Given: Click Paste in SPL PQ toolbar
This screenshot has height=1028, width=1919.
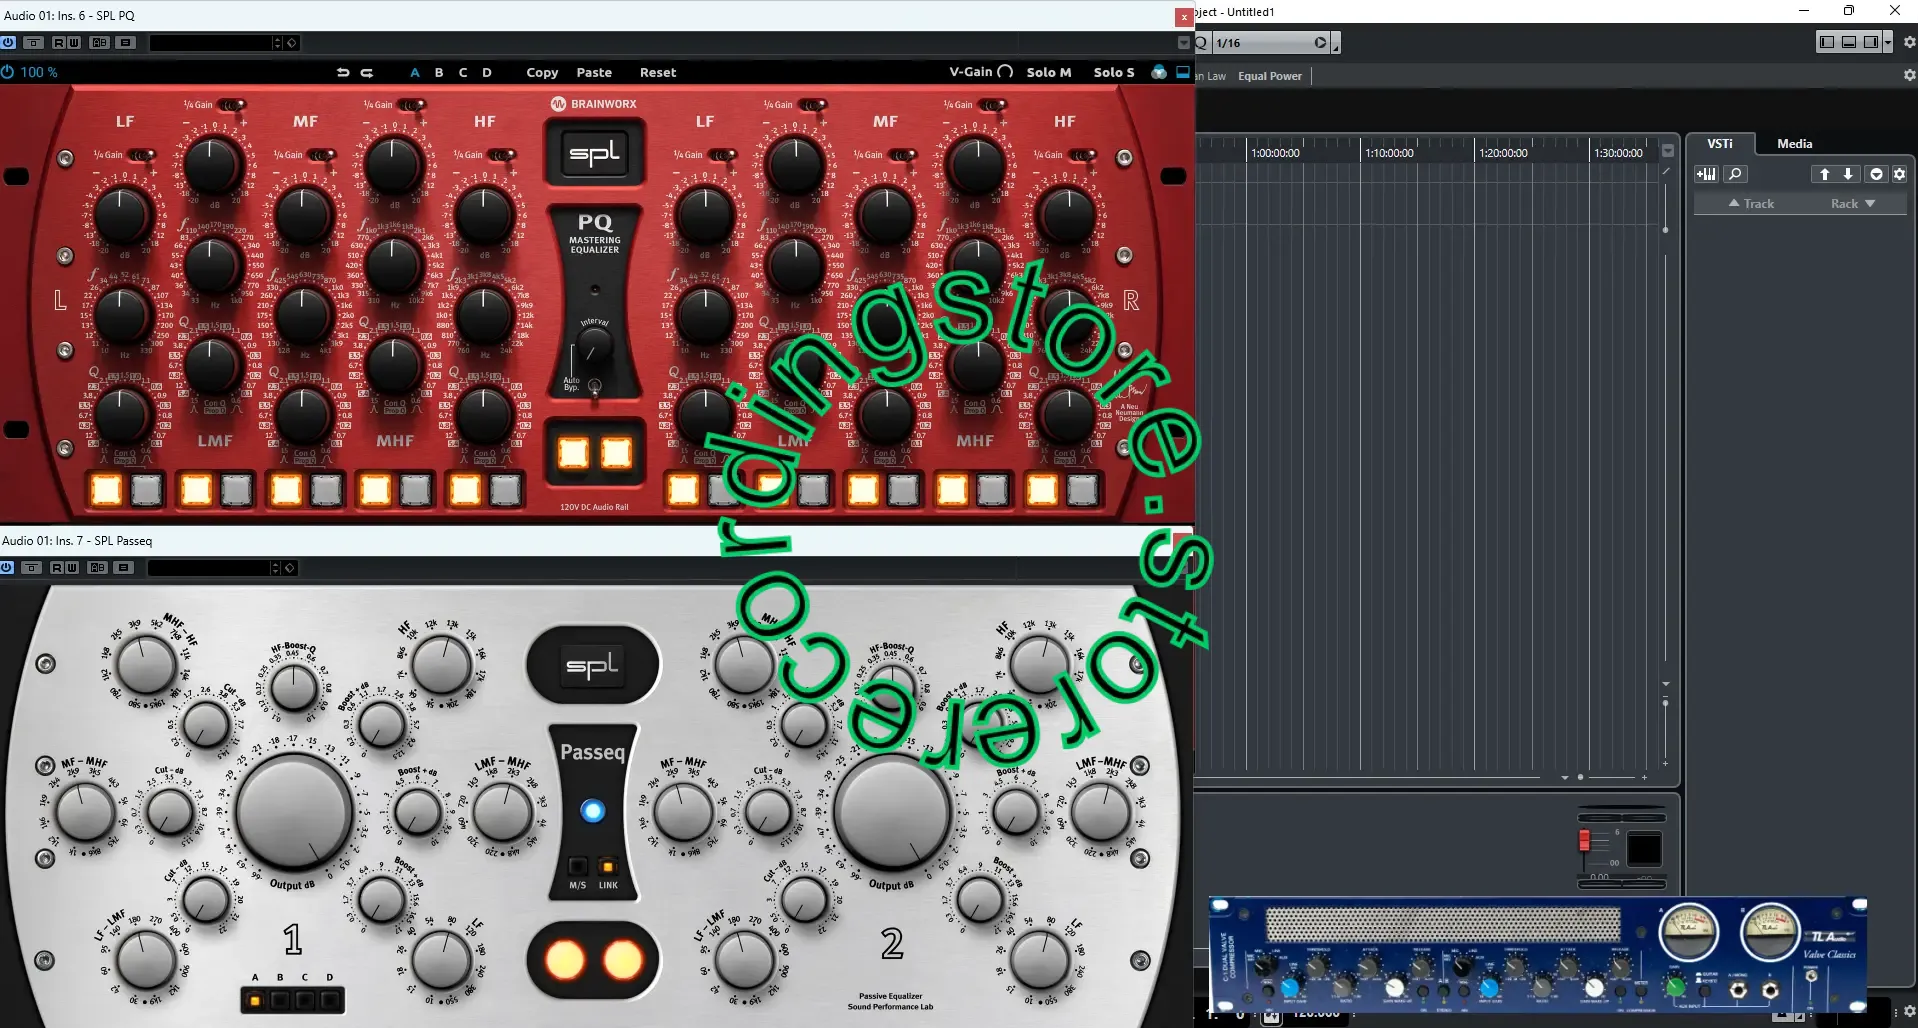Looking at the screenshot, I should (594, 72).
